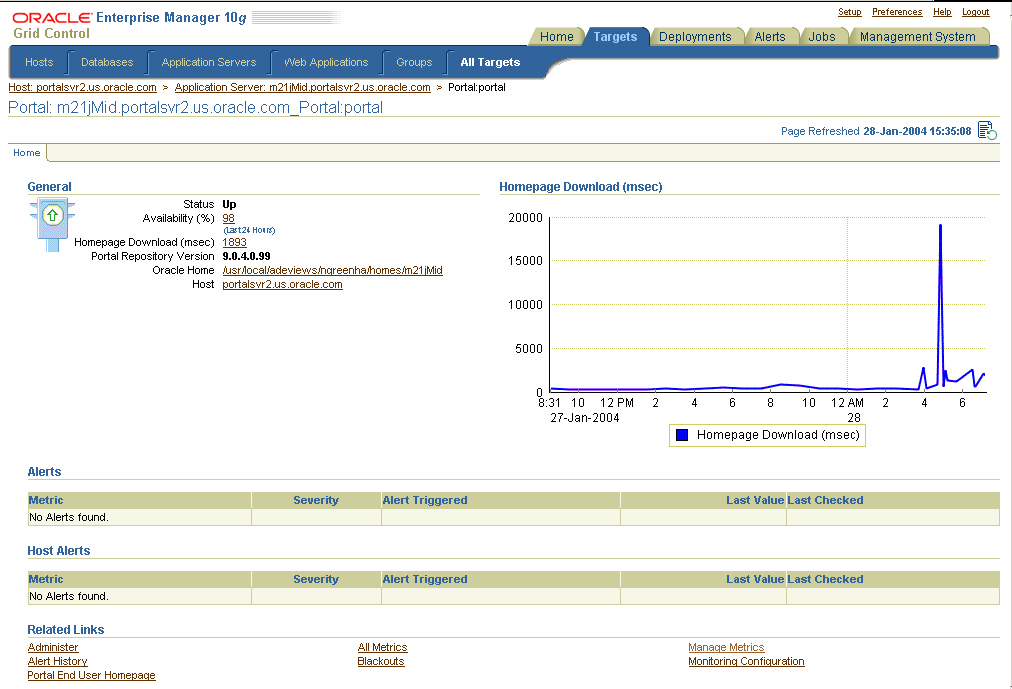The height and width of the screenshot is (689, 1012).
Task: Click the Homepage Download value 1893 link
Action: tap(234, 242)
